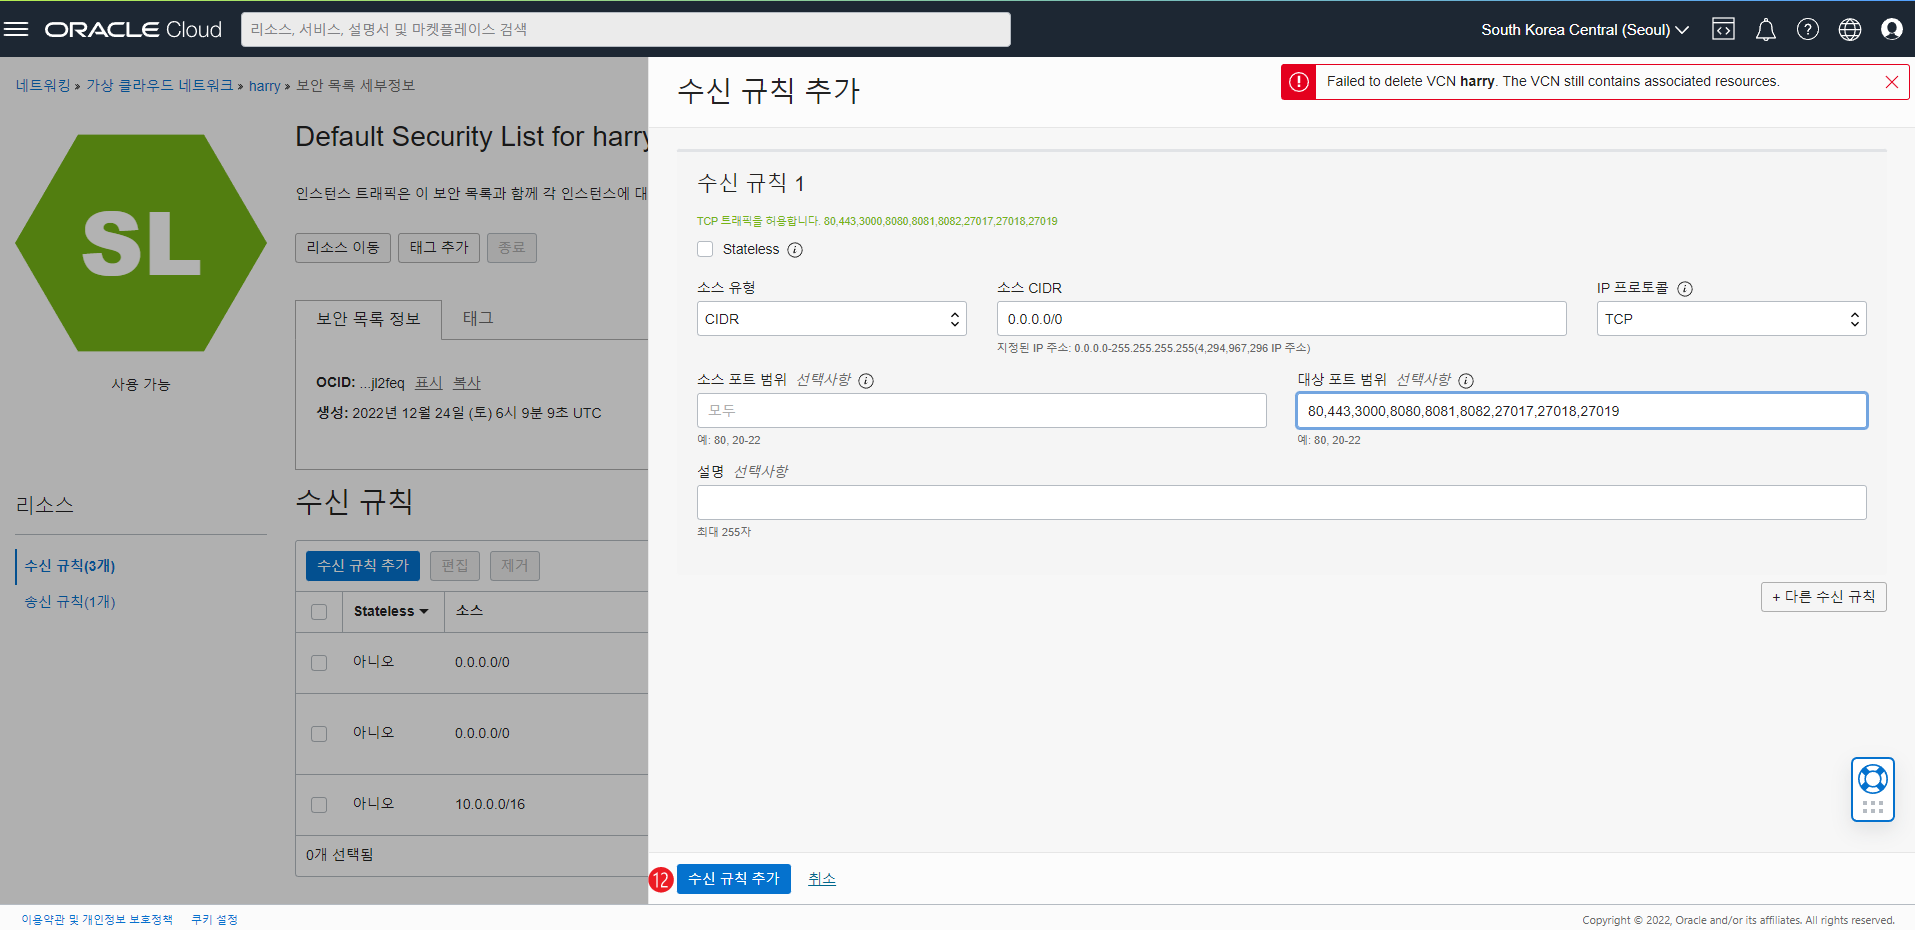Click the 태그 추가 button
This screenshot has height=930, width=1915.
(x=439, y=248)
